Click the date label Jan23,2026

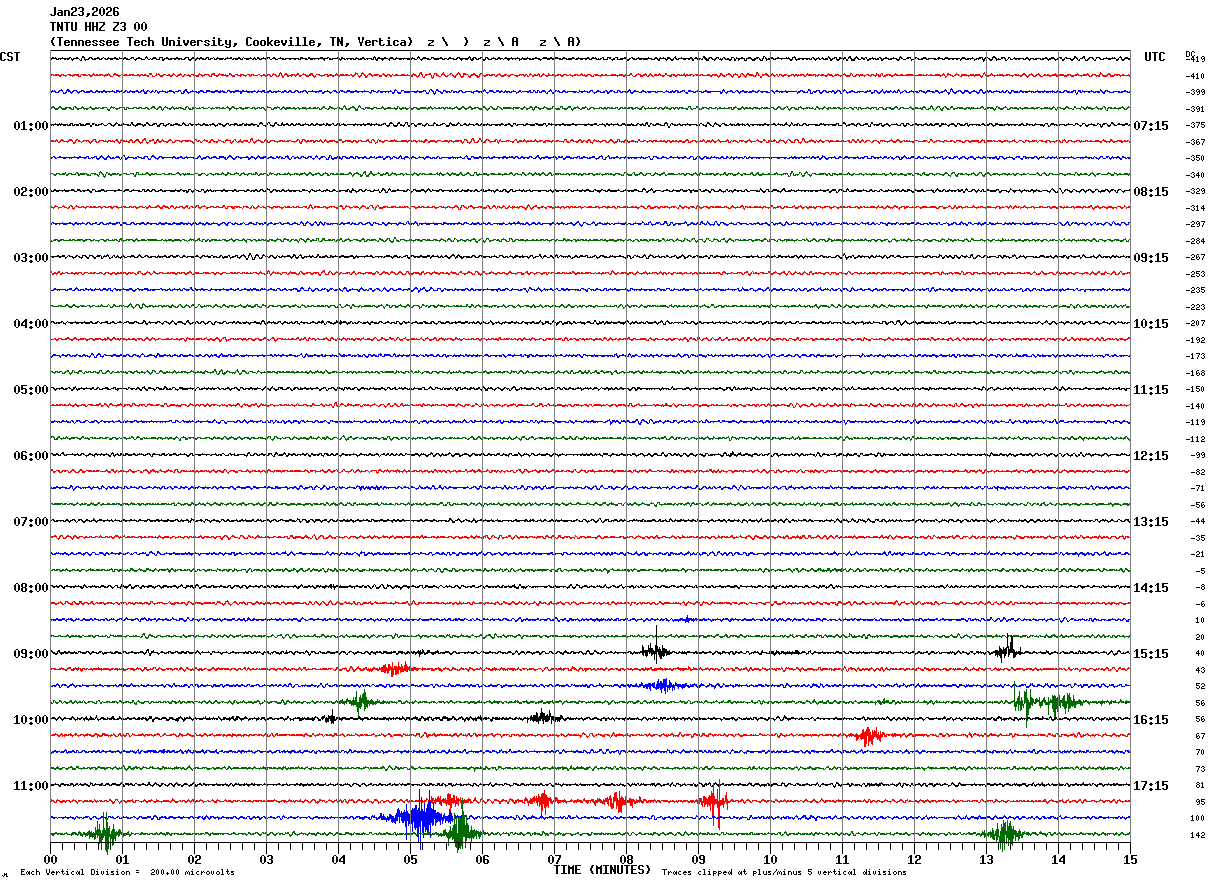tap(84, 12)
